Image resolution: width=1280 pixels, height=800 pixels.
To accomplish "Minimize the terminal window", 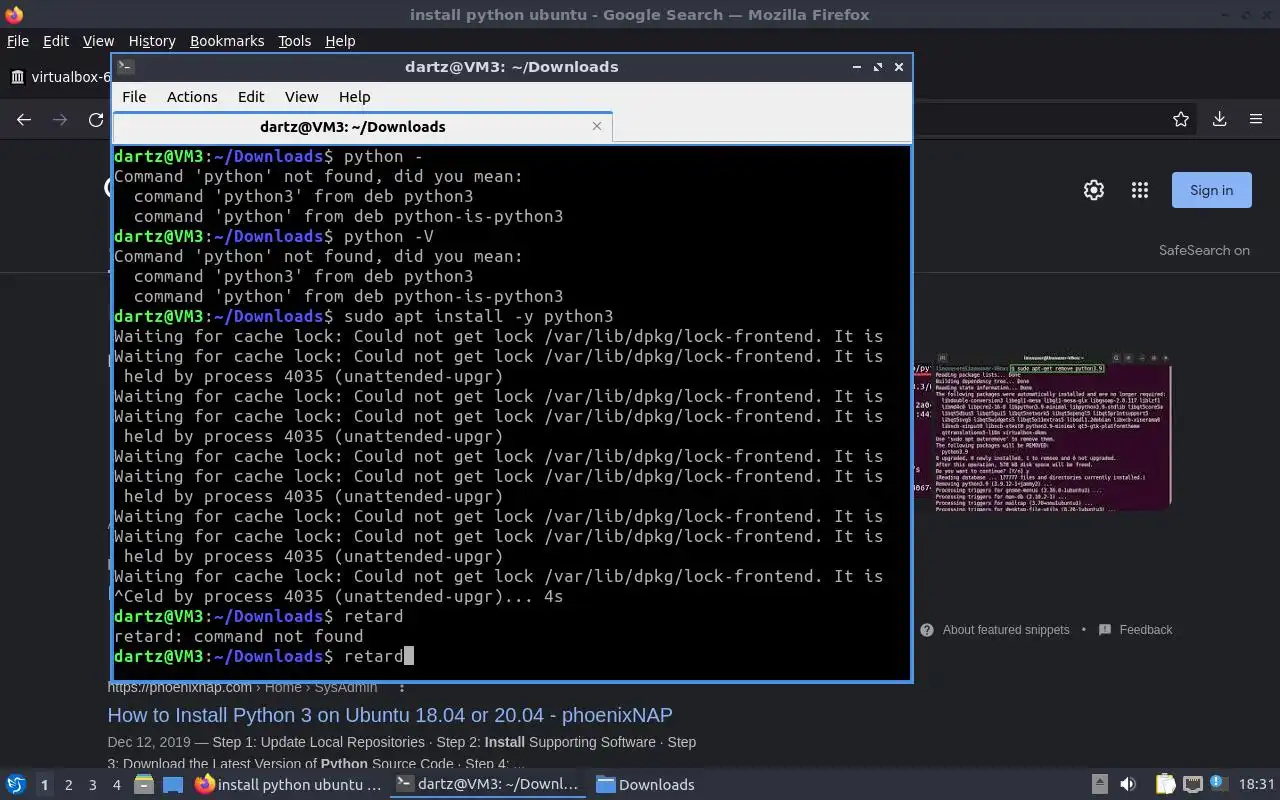I will pyautogui.click(x=857, y=67).
